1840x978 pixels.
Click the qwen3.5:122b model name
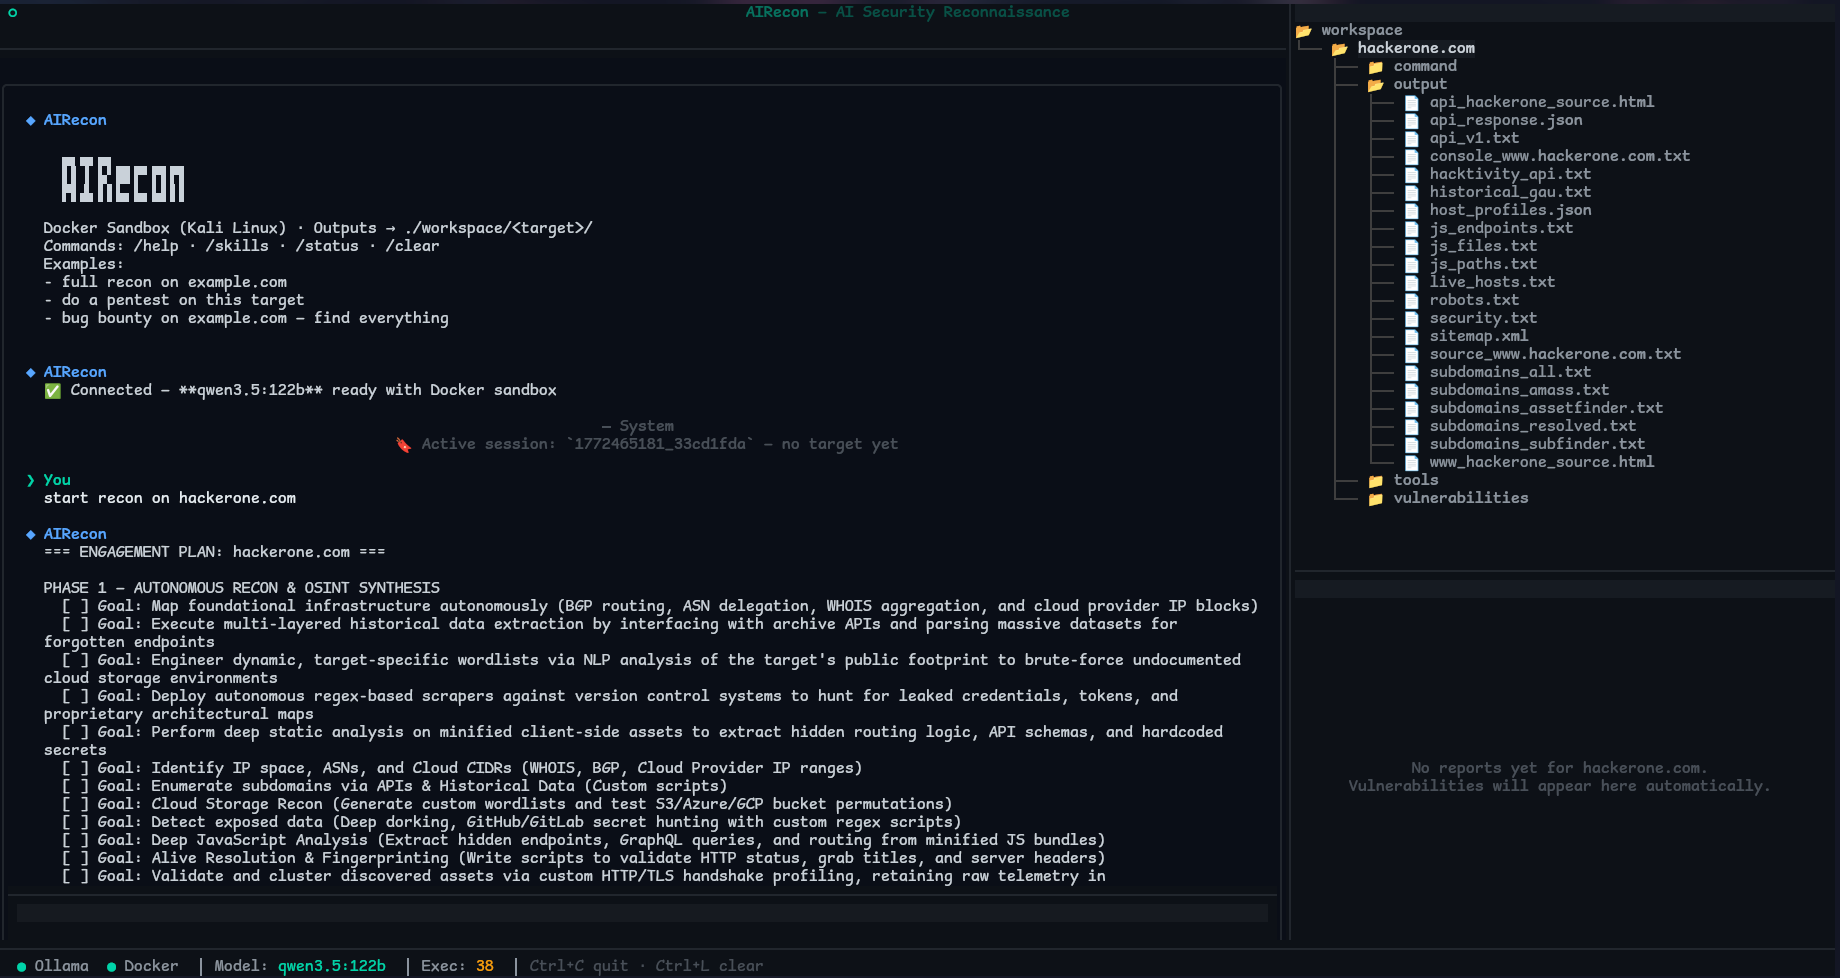[331, 966]
